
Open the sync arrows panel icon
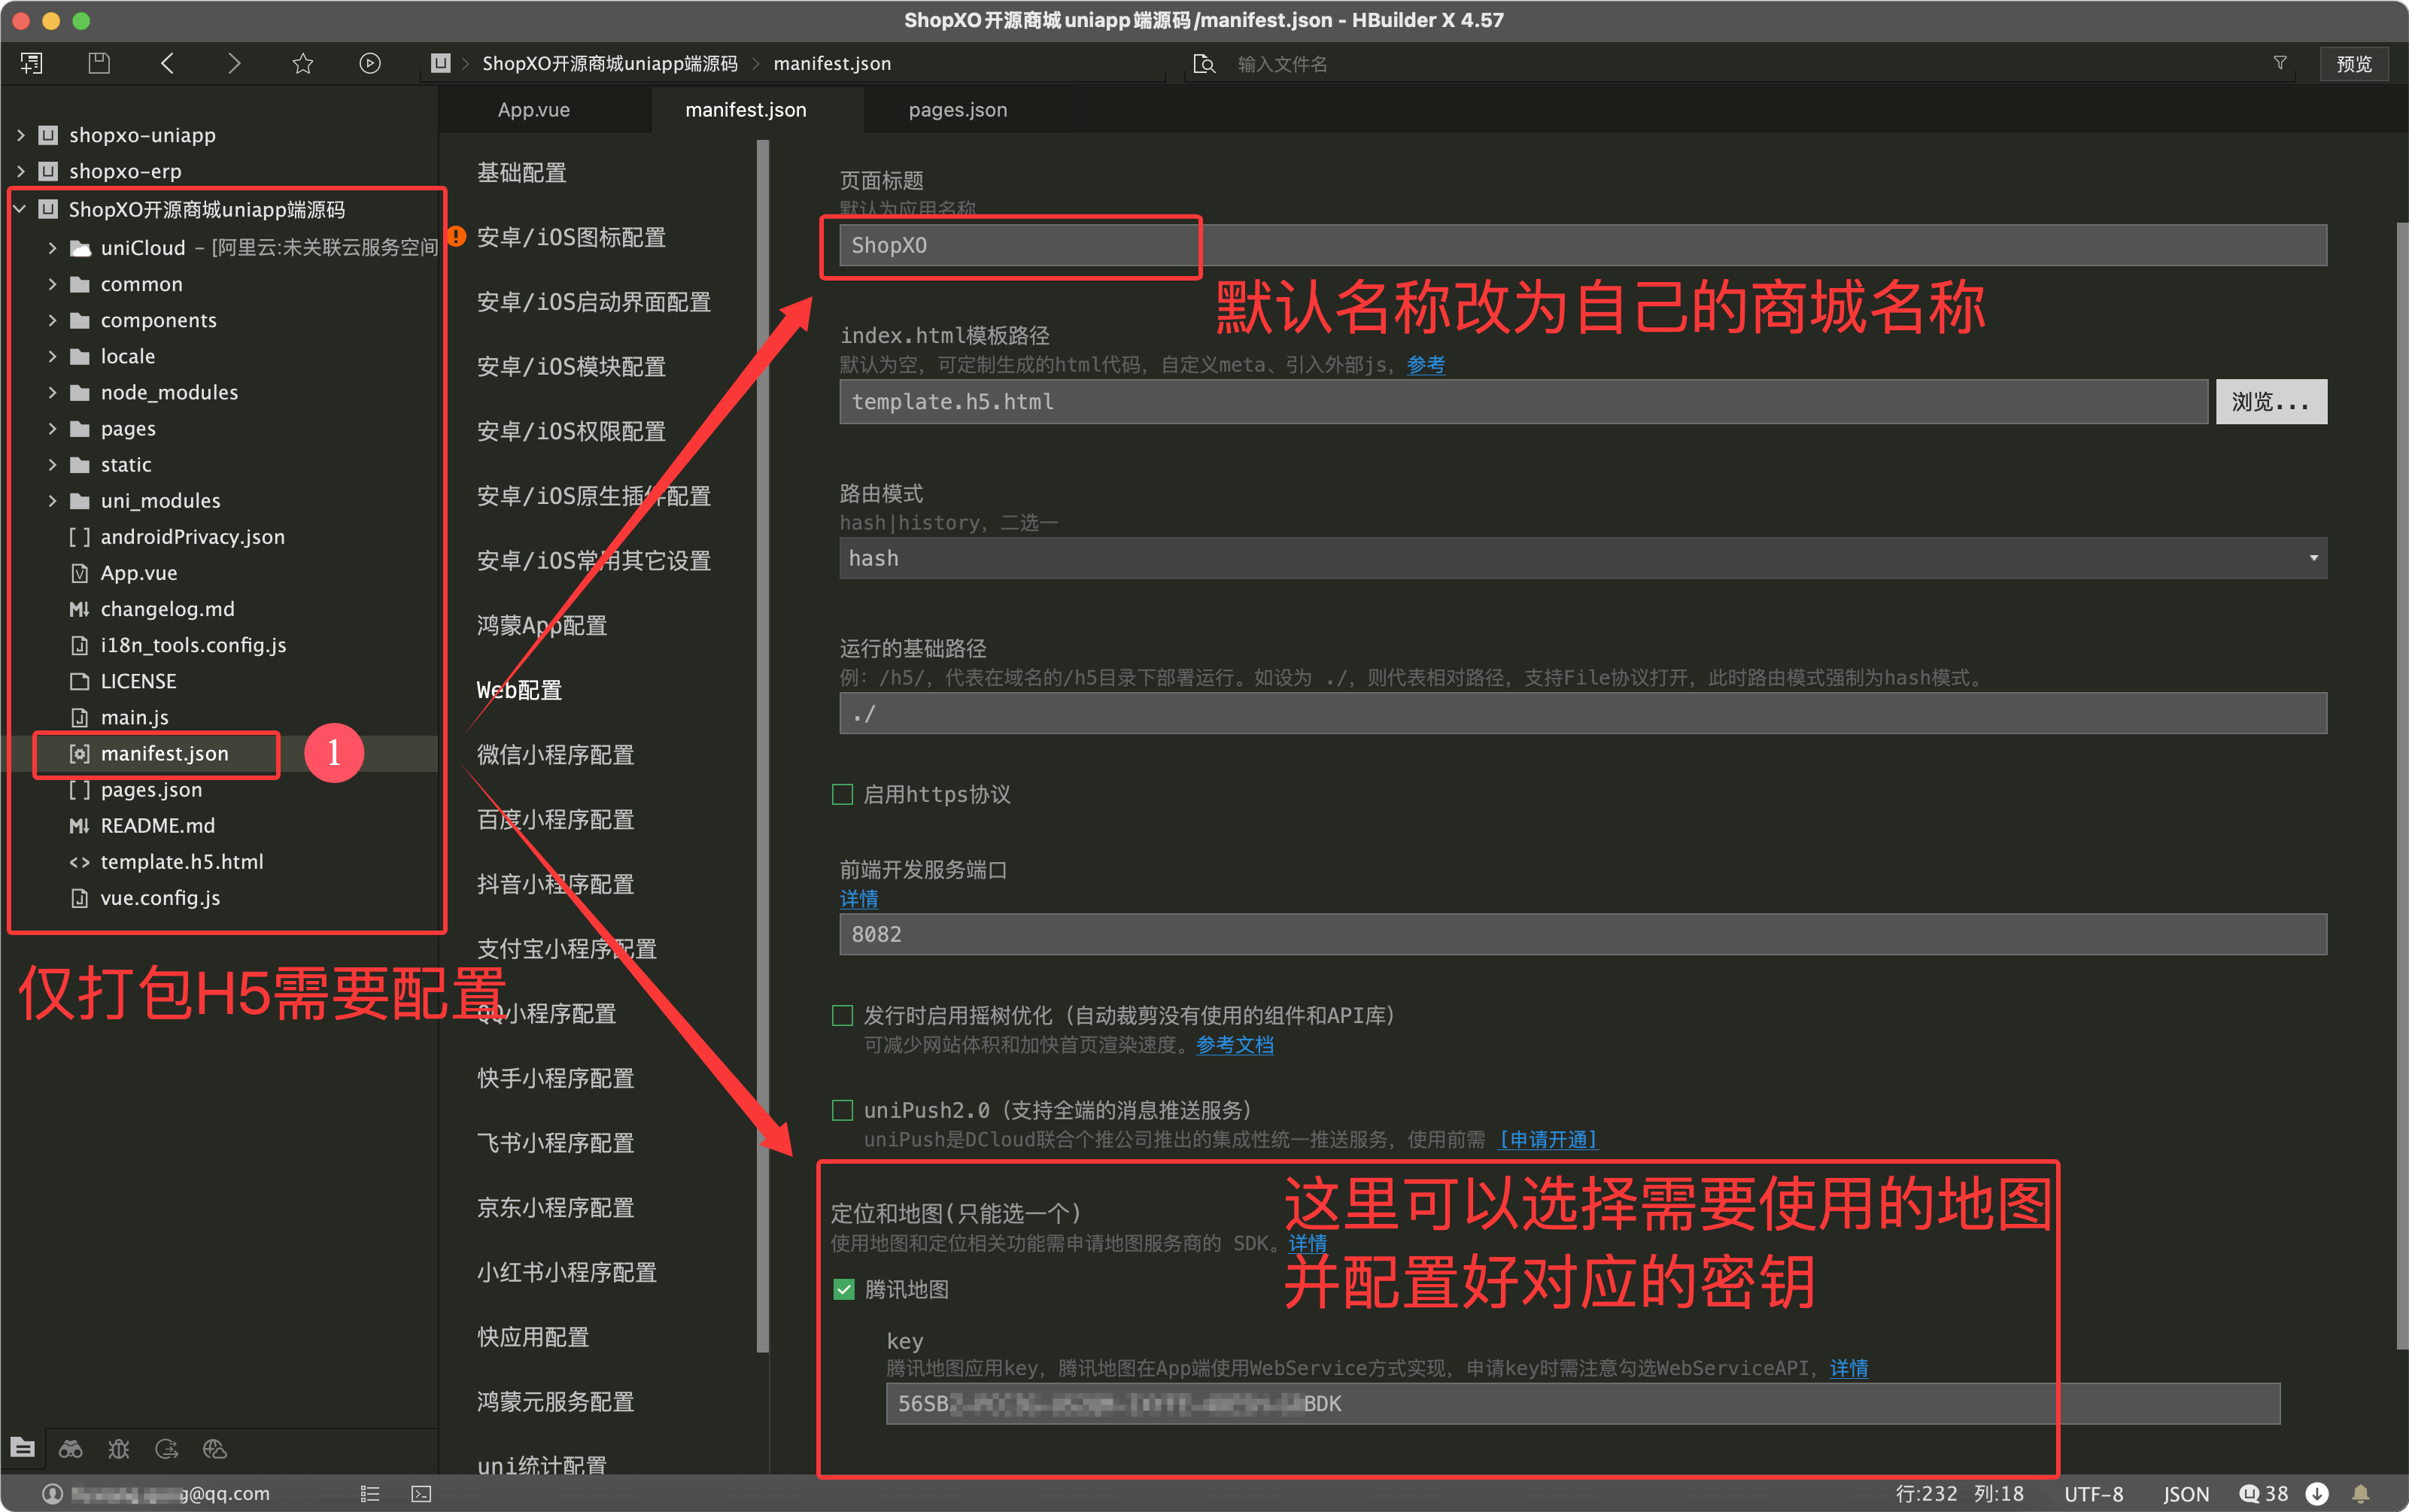coord(167,1448)
